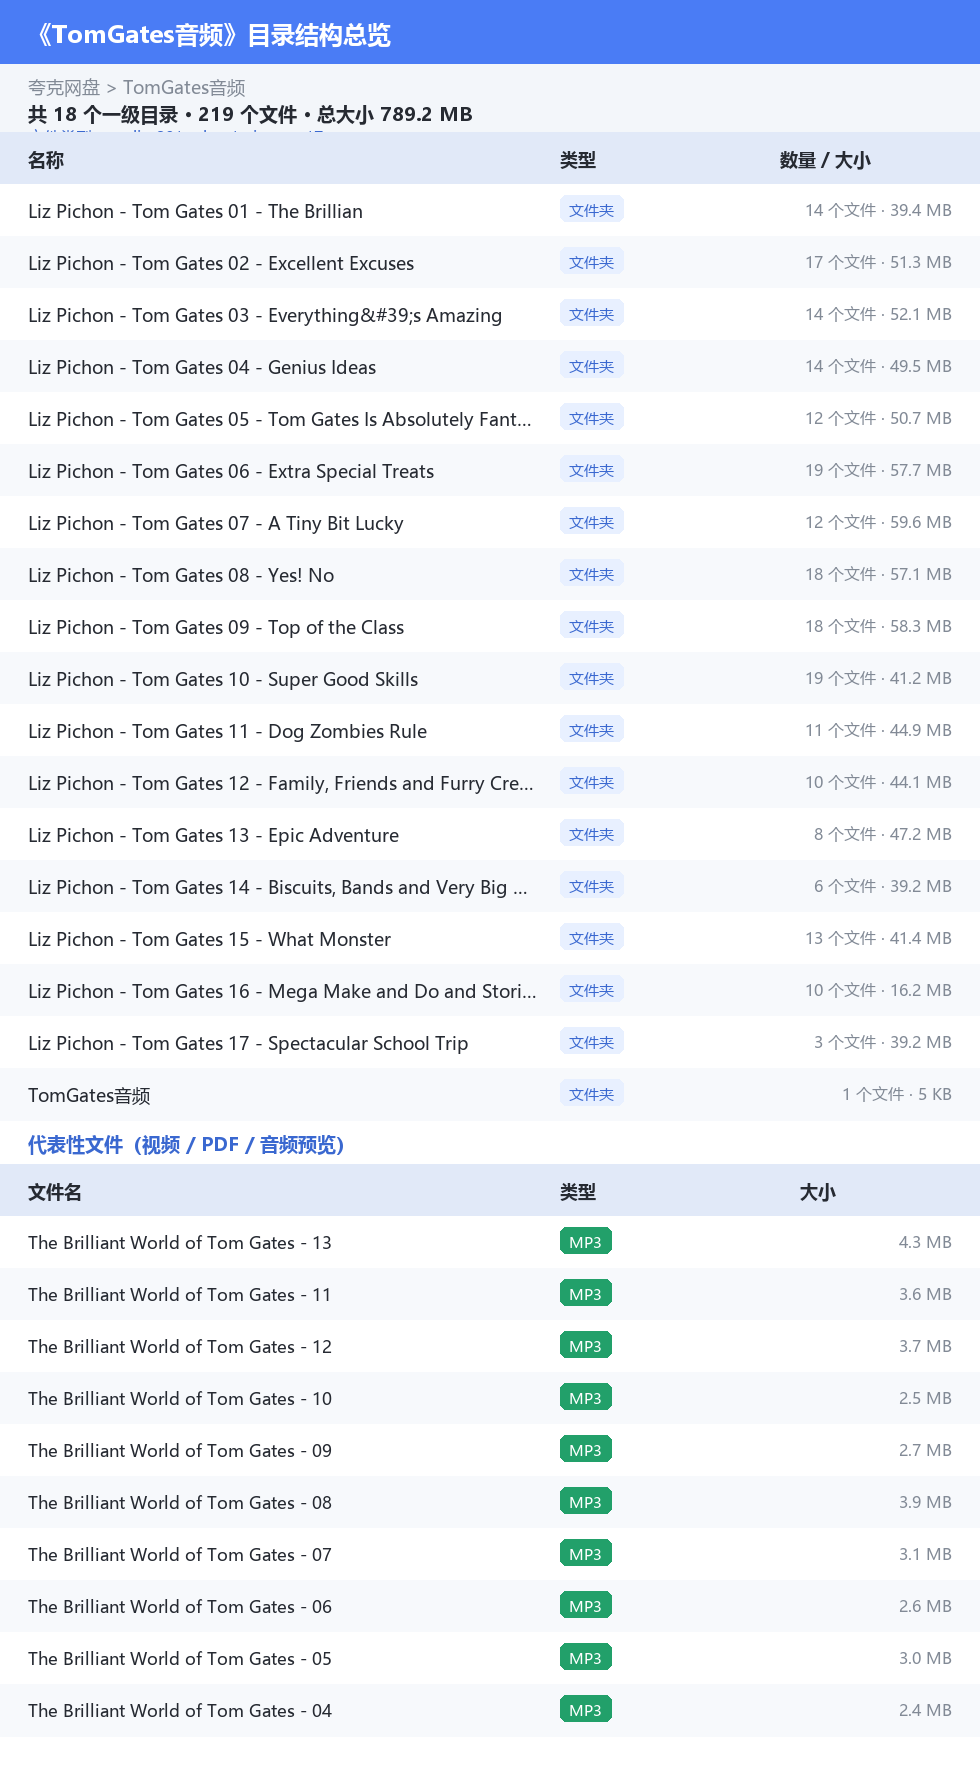The height and width of the screenshot is (1768, 980).
Task: Click the summary line 共 18 个一级目录
Action: (250, 114)
